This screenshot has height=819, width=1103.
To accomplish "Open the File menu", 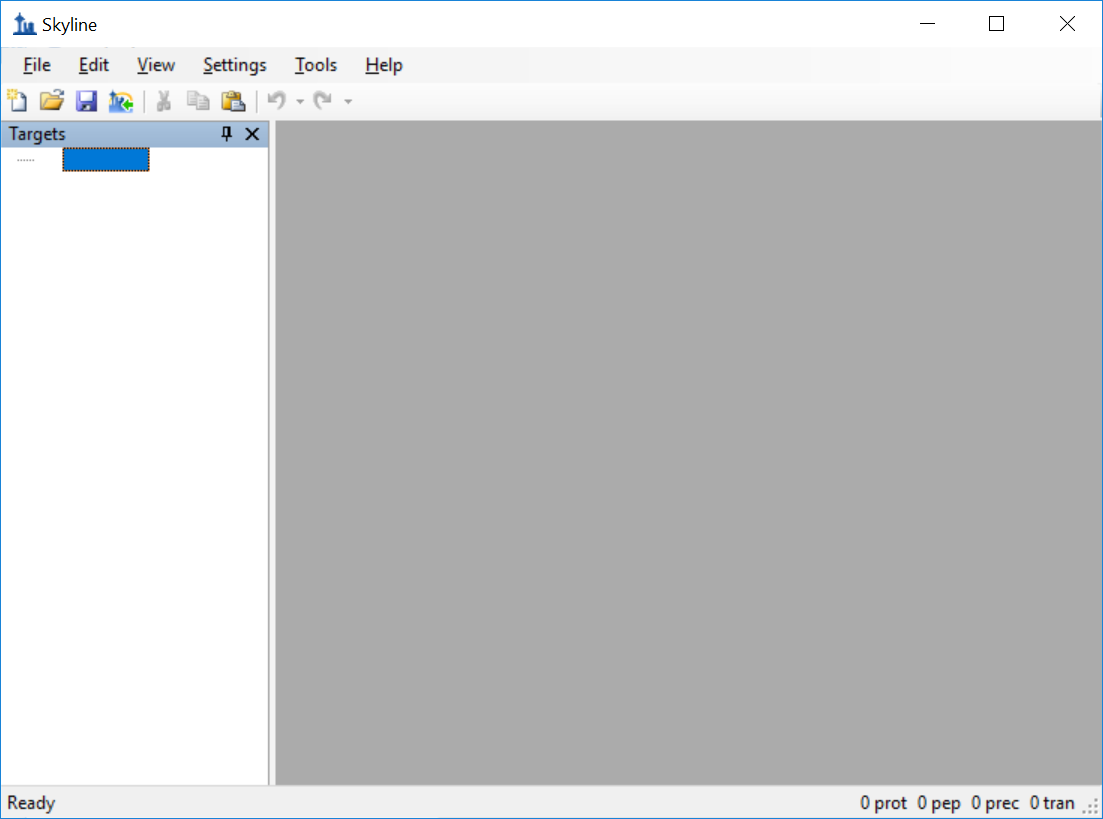I will [37, 65].
